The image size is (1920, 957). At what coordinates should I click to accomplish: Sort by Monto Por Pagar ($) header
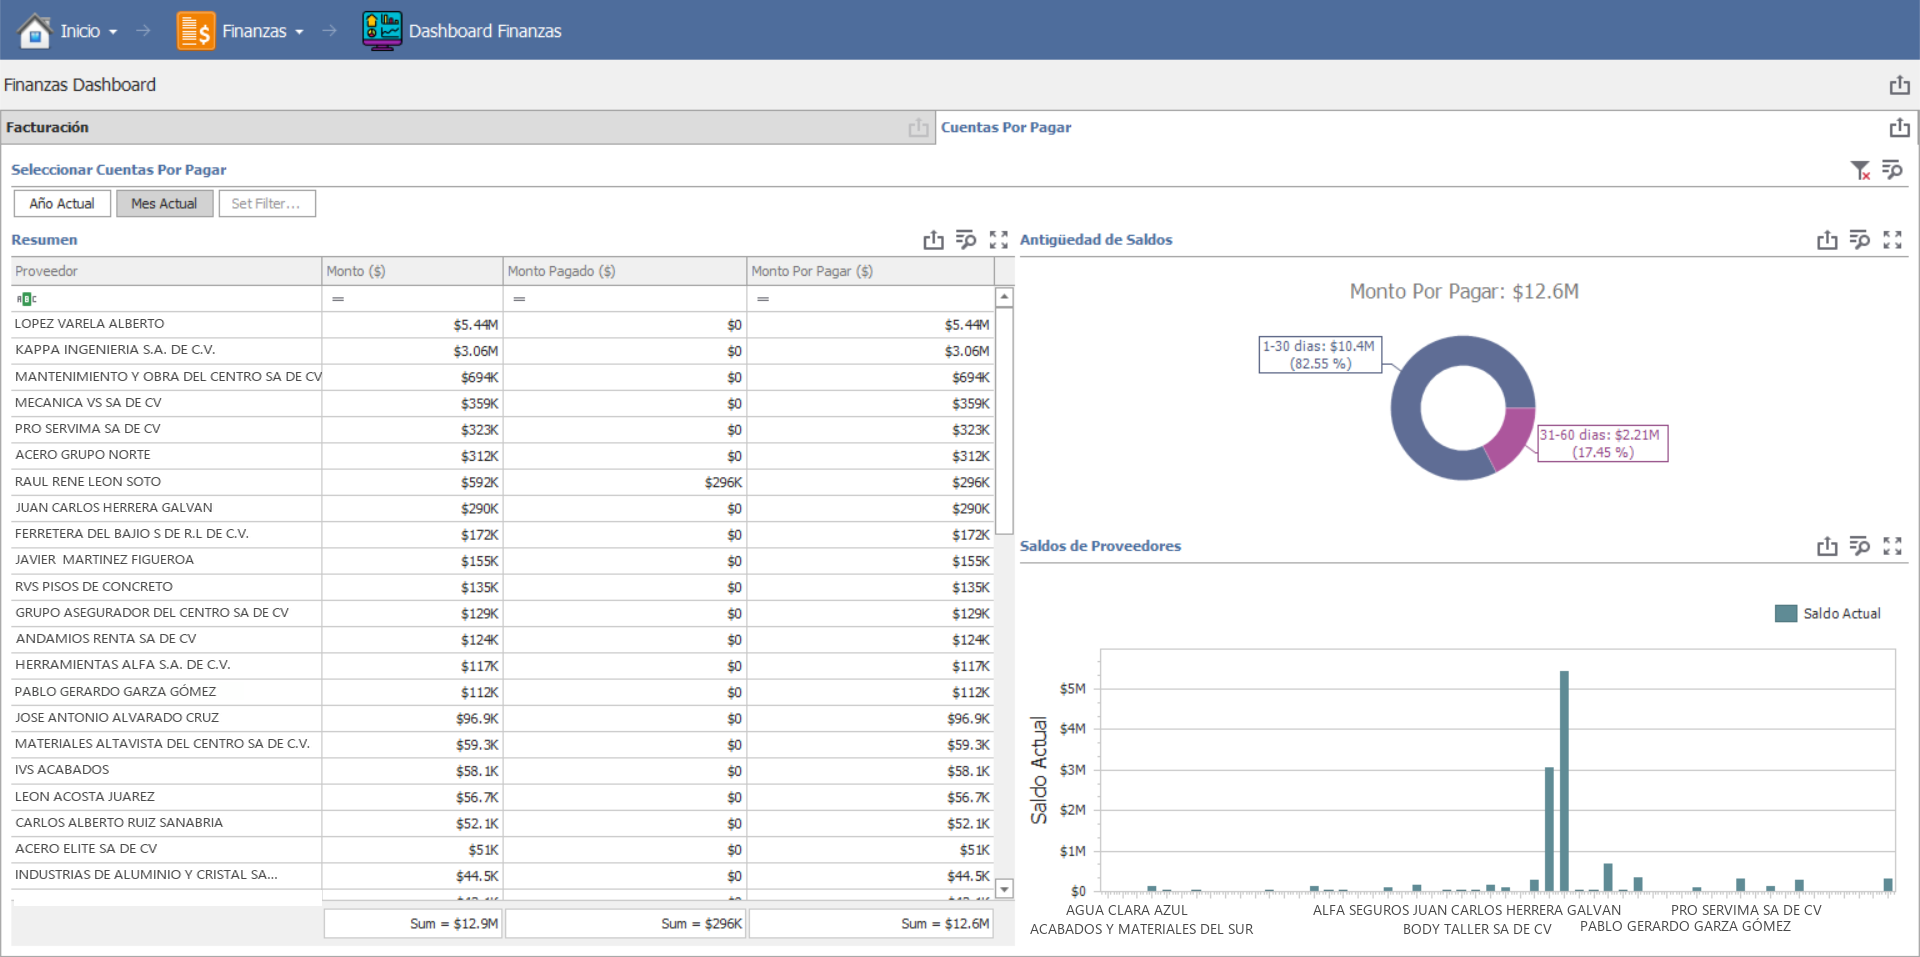[871, 271]
